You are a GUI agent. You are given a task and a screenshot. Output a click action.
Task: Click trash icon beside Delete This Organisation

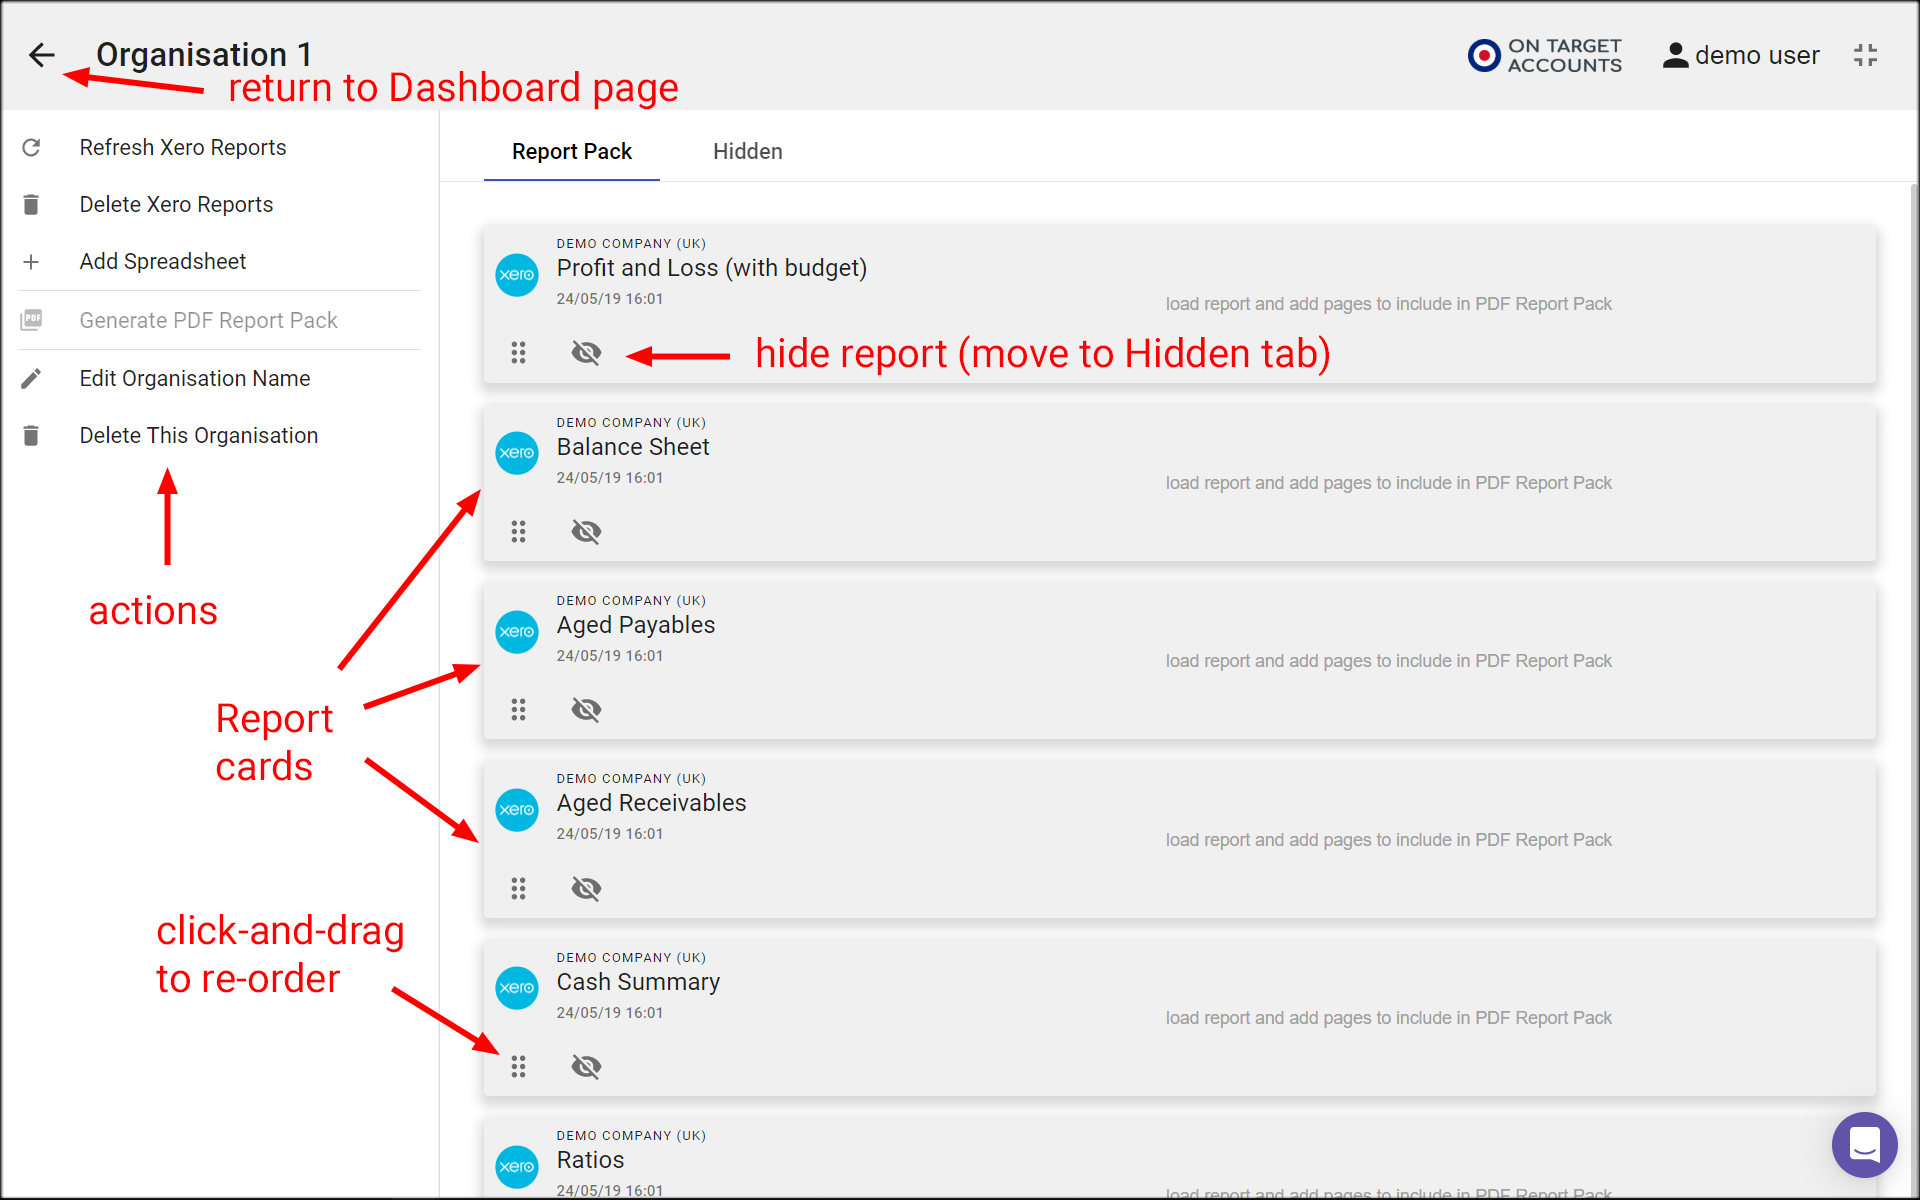pyautogui.click(x=31, y=435)
